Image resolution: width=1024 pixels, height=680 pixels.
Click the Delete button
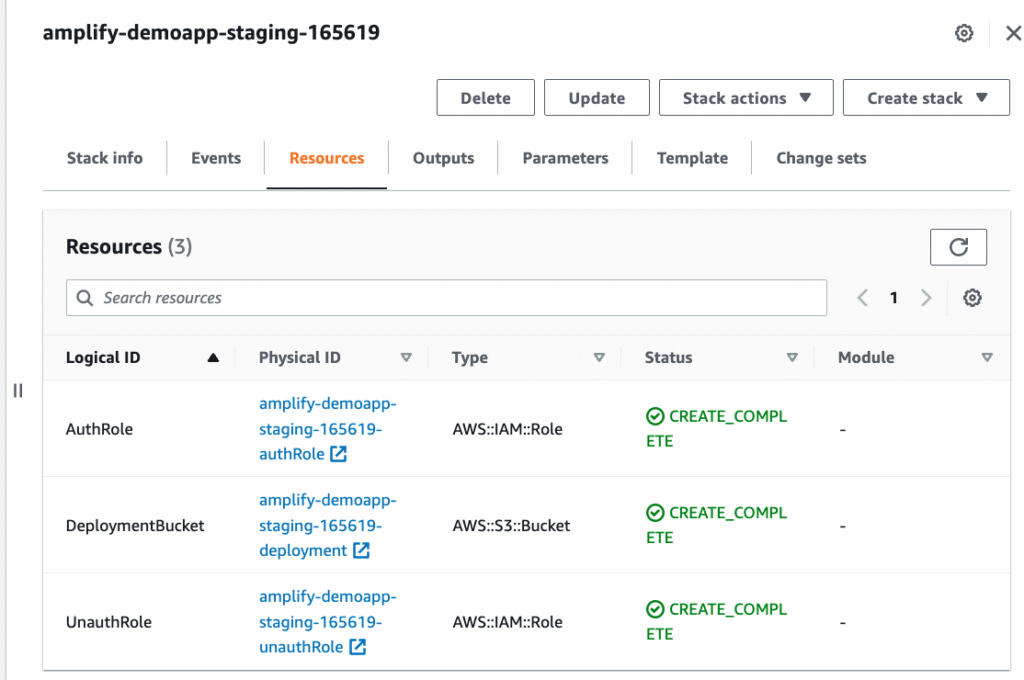(x=485, y=98)
